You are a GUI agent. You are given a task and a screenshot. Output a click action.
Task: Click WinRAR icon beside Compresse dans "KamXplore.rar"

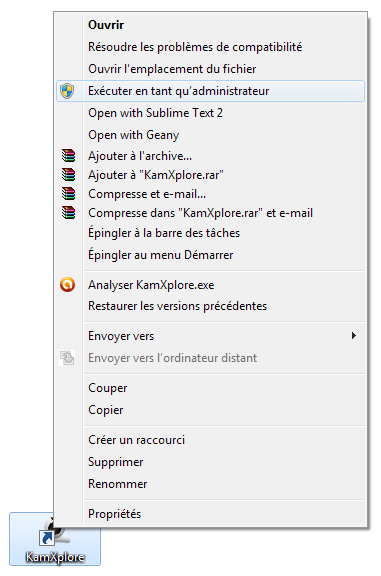[68, 213]
